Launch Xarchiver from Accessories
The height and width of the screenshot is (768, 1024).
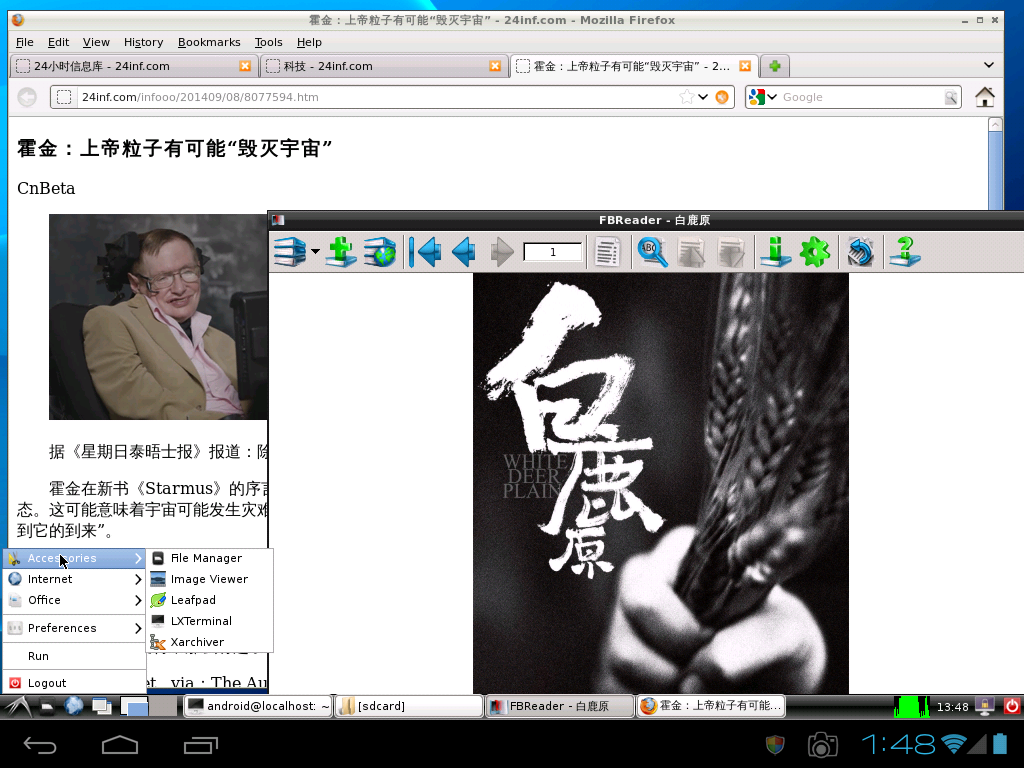coord(209,642)
